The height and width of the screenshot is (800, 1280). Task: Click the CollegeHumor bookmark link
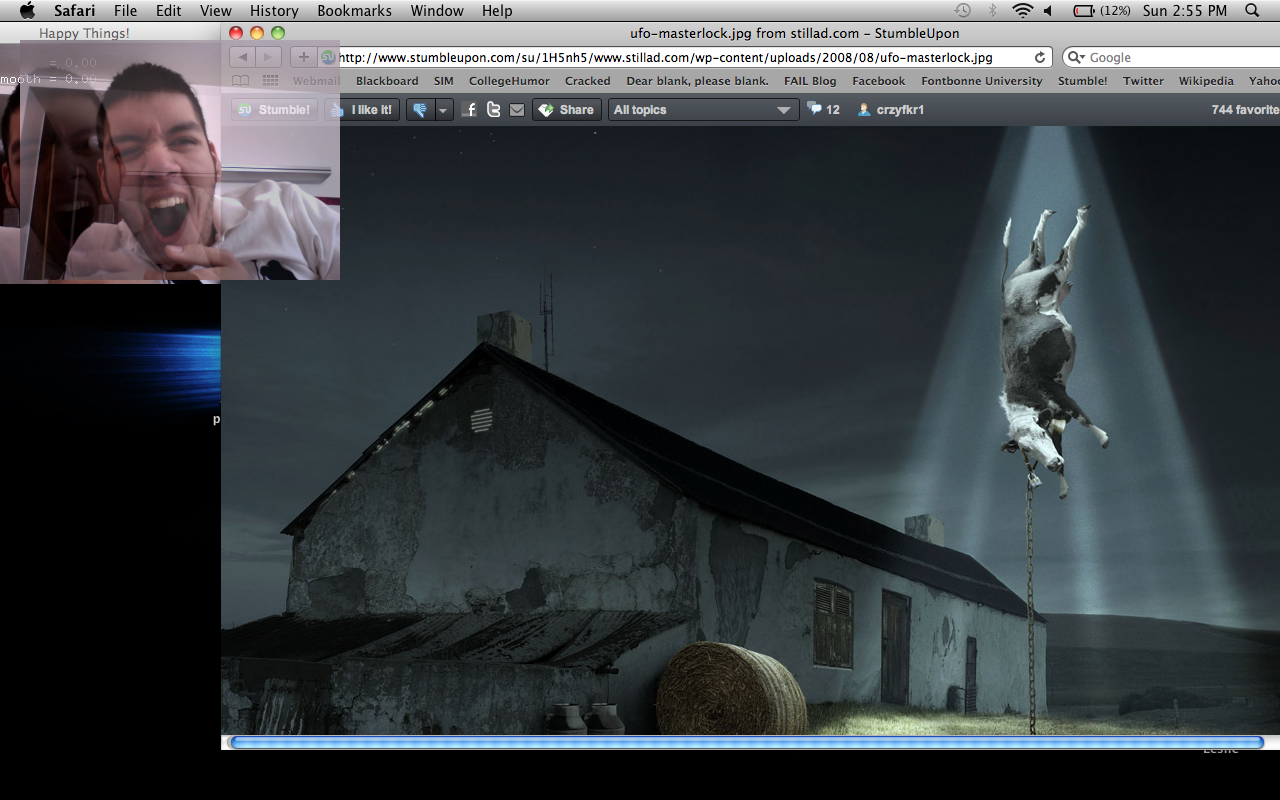click(x=509, y=81)
